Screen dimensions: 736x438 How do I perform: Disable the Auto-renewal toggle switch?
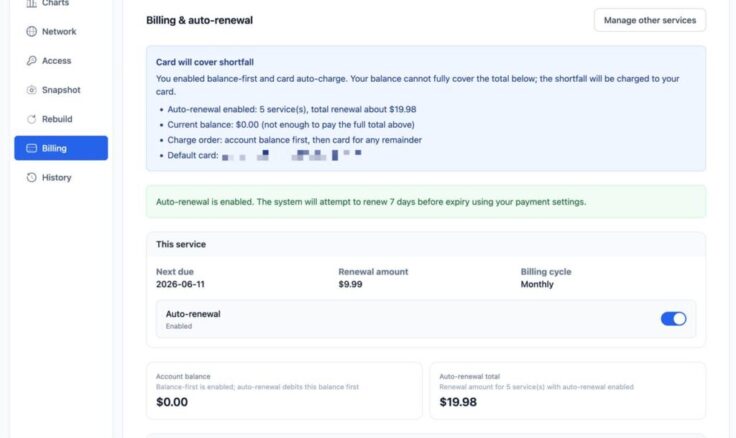coord(673,319)
